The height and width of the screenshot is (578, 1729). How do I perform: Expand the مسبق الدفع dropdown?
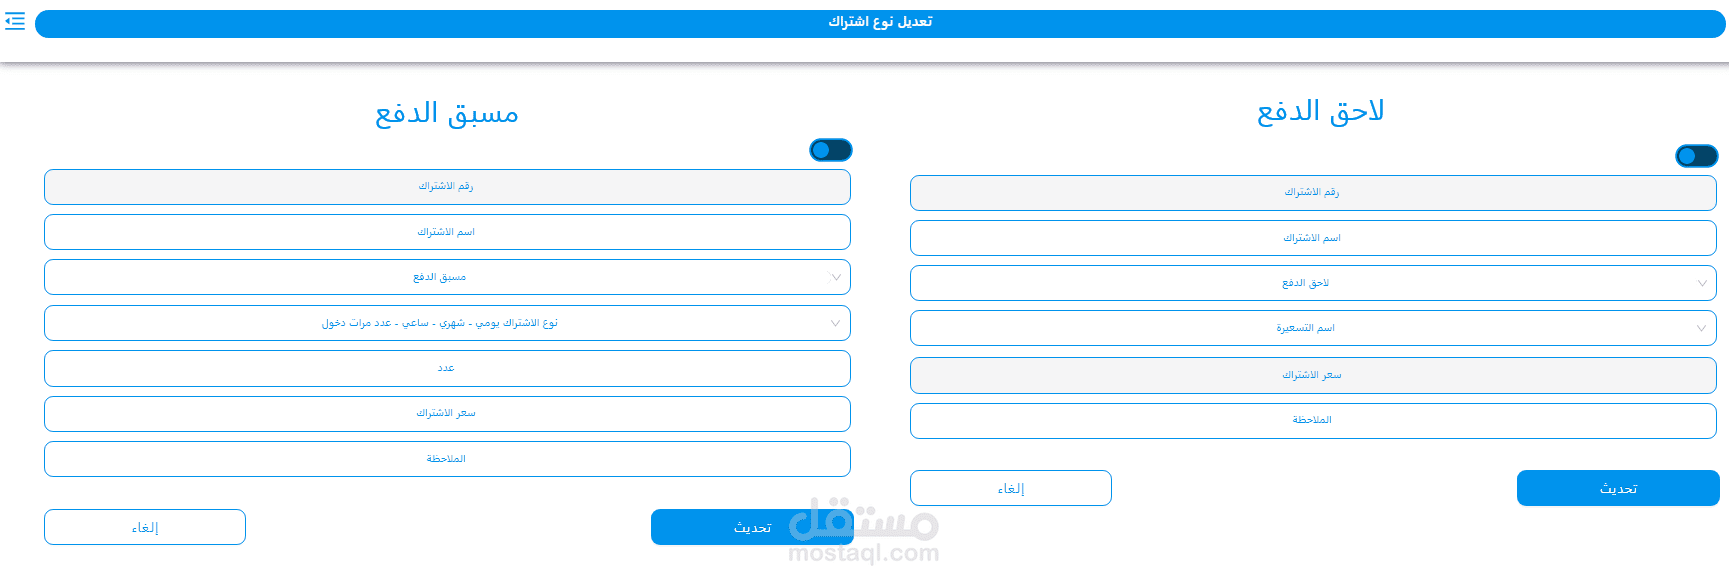coord(447,277)
